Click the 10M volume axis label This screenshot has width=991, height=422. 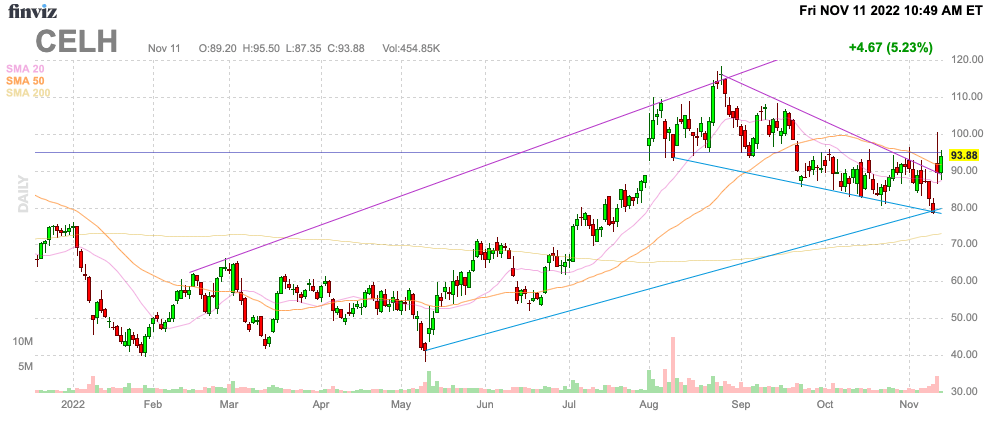point(23,342)
